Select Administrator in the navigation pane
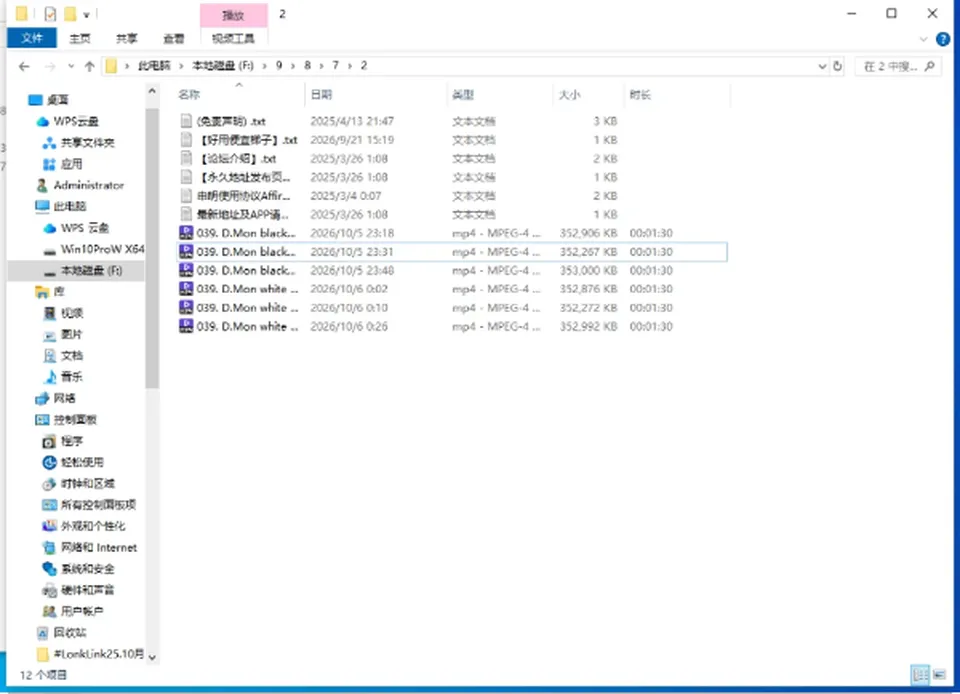960x694 pixels. 89,185
